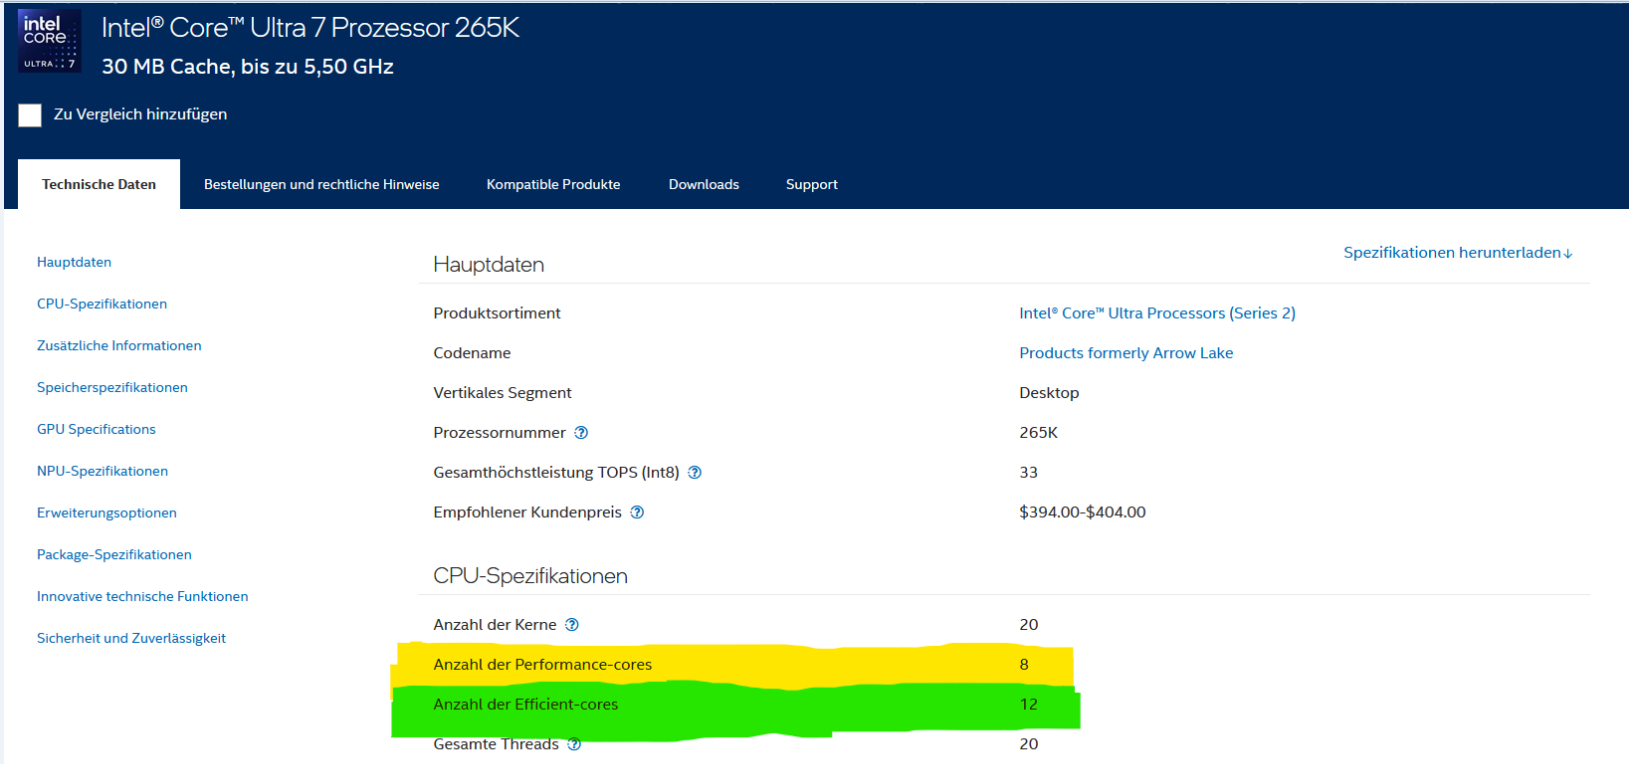Open NPU-Spezifikationen sidebar link
This screenshot has width=1629, height=764.
pyautogui.click(x=102, y=471)
